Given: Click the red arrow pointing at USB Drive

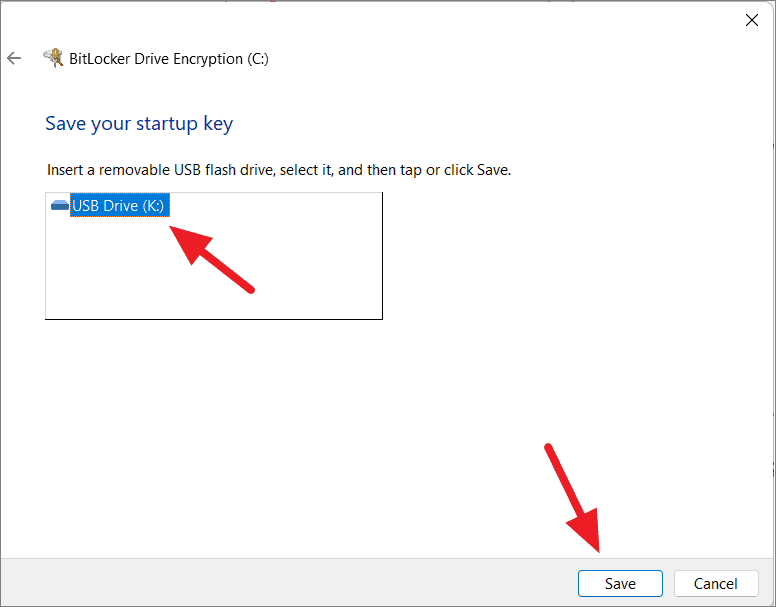Looking at the screenshot, I should point(210,258).
